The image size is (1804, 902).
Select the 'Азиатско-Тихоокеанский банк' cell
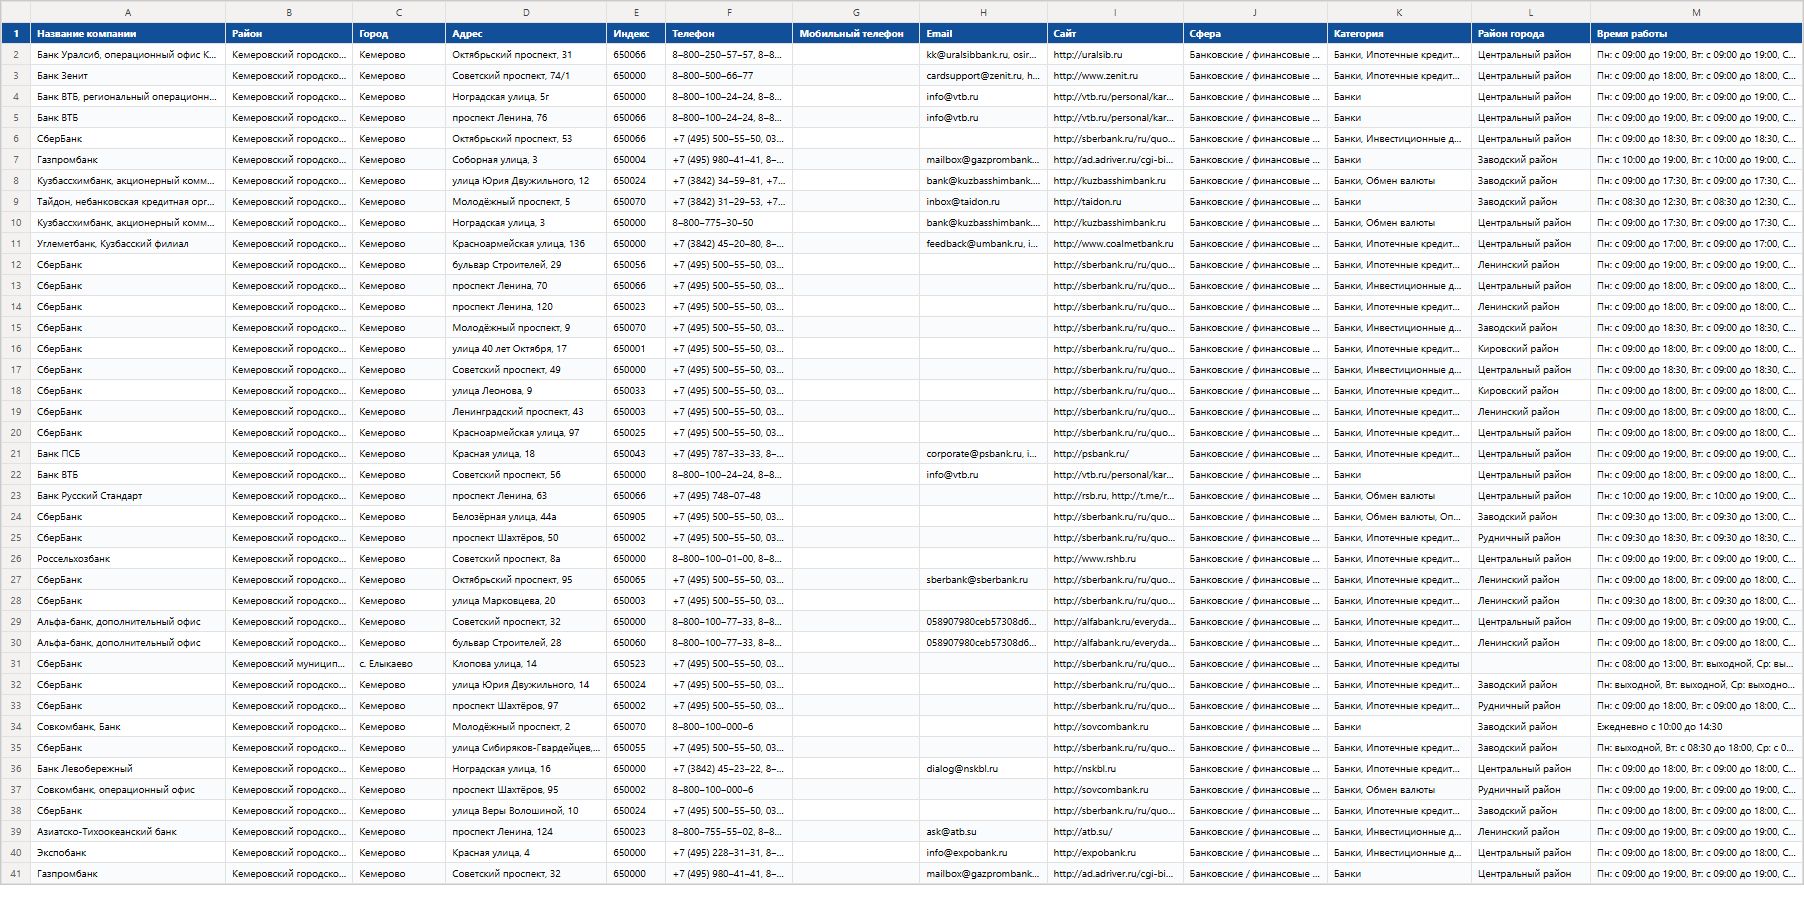pos(128,832)
